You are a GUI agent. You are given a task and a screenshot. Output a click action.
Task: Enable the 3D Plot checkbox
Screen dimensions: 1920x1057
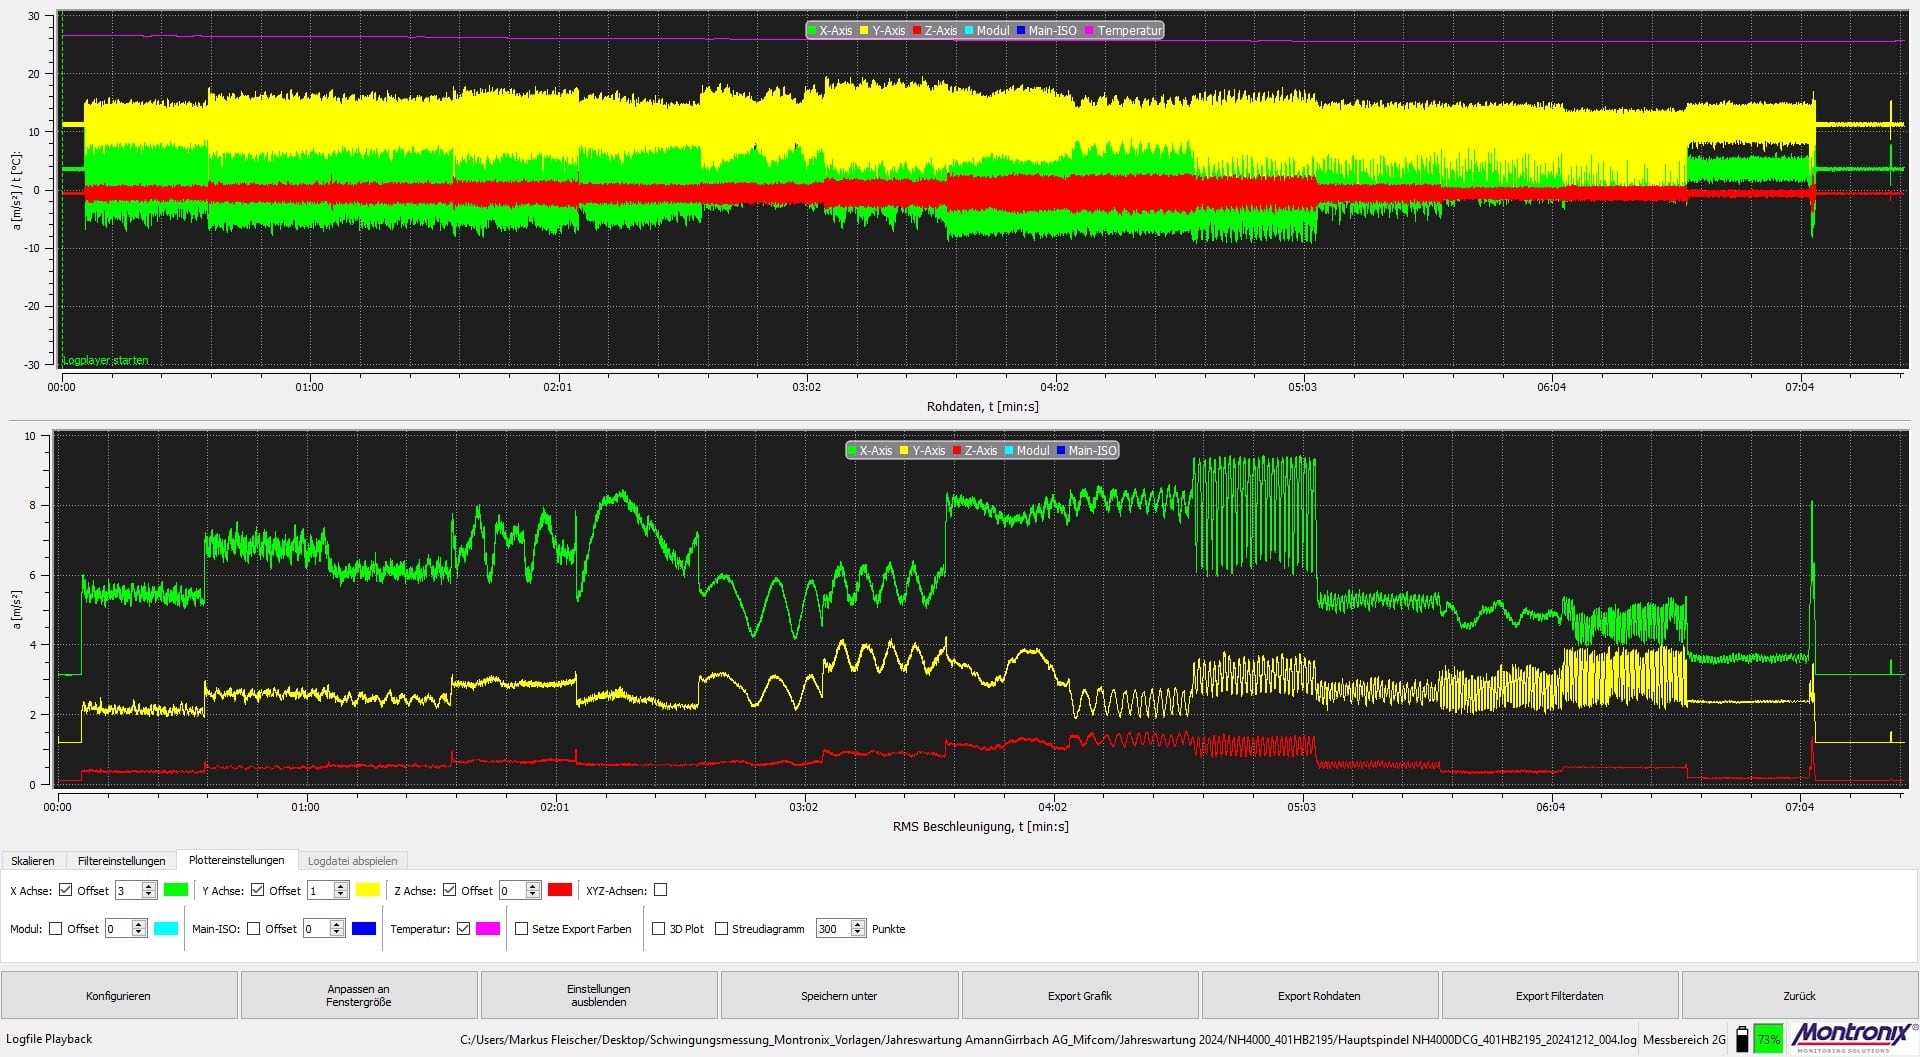pyautogui.click(x=658, y=929)
